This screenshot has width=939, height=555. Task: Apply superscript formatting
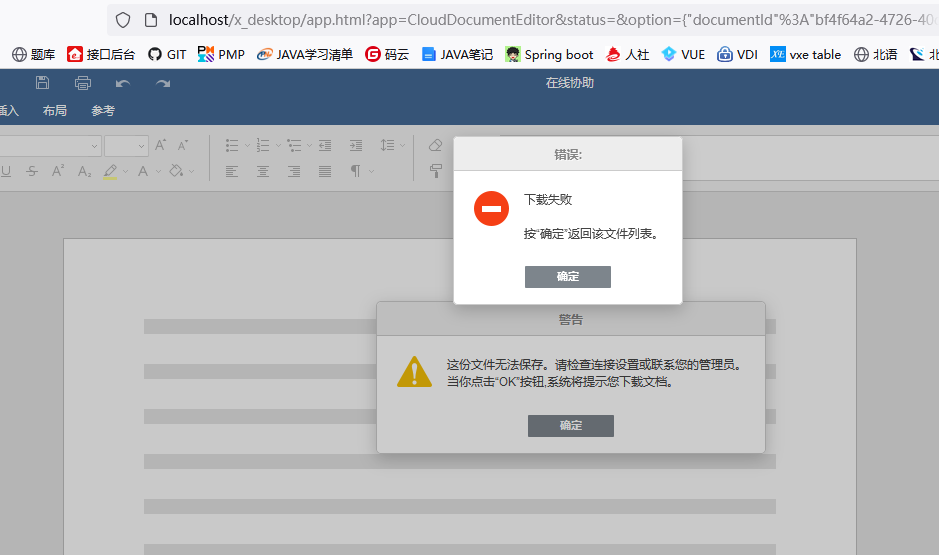(58, 171)
